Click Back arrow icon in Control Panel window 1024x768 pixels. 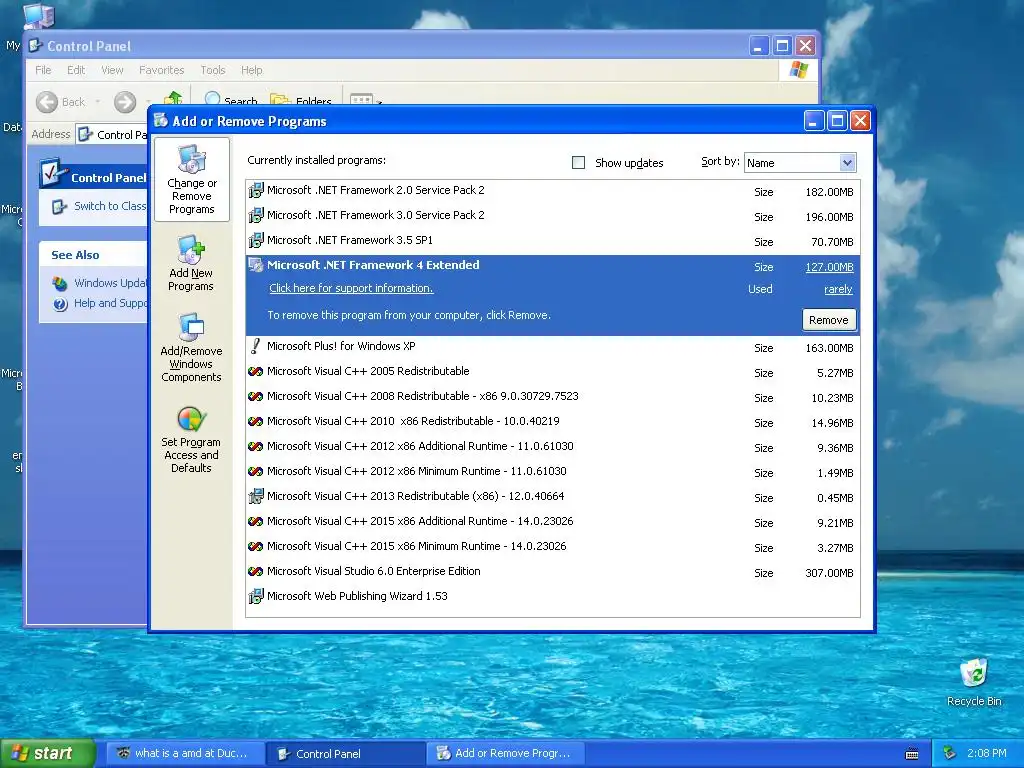point(47,102)
